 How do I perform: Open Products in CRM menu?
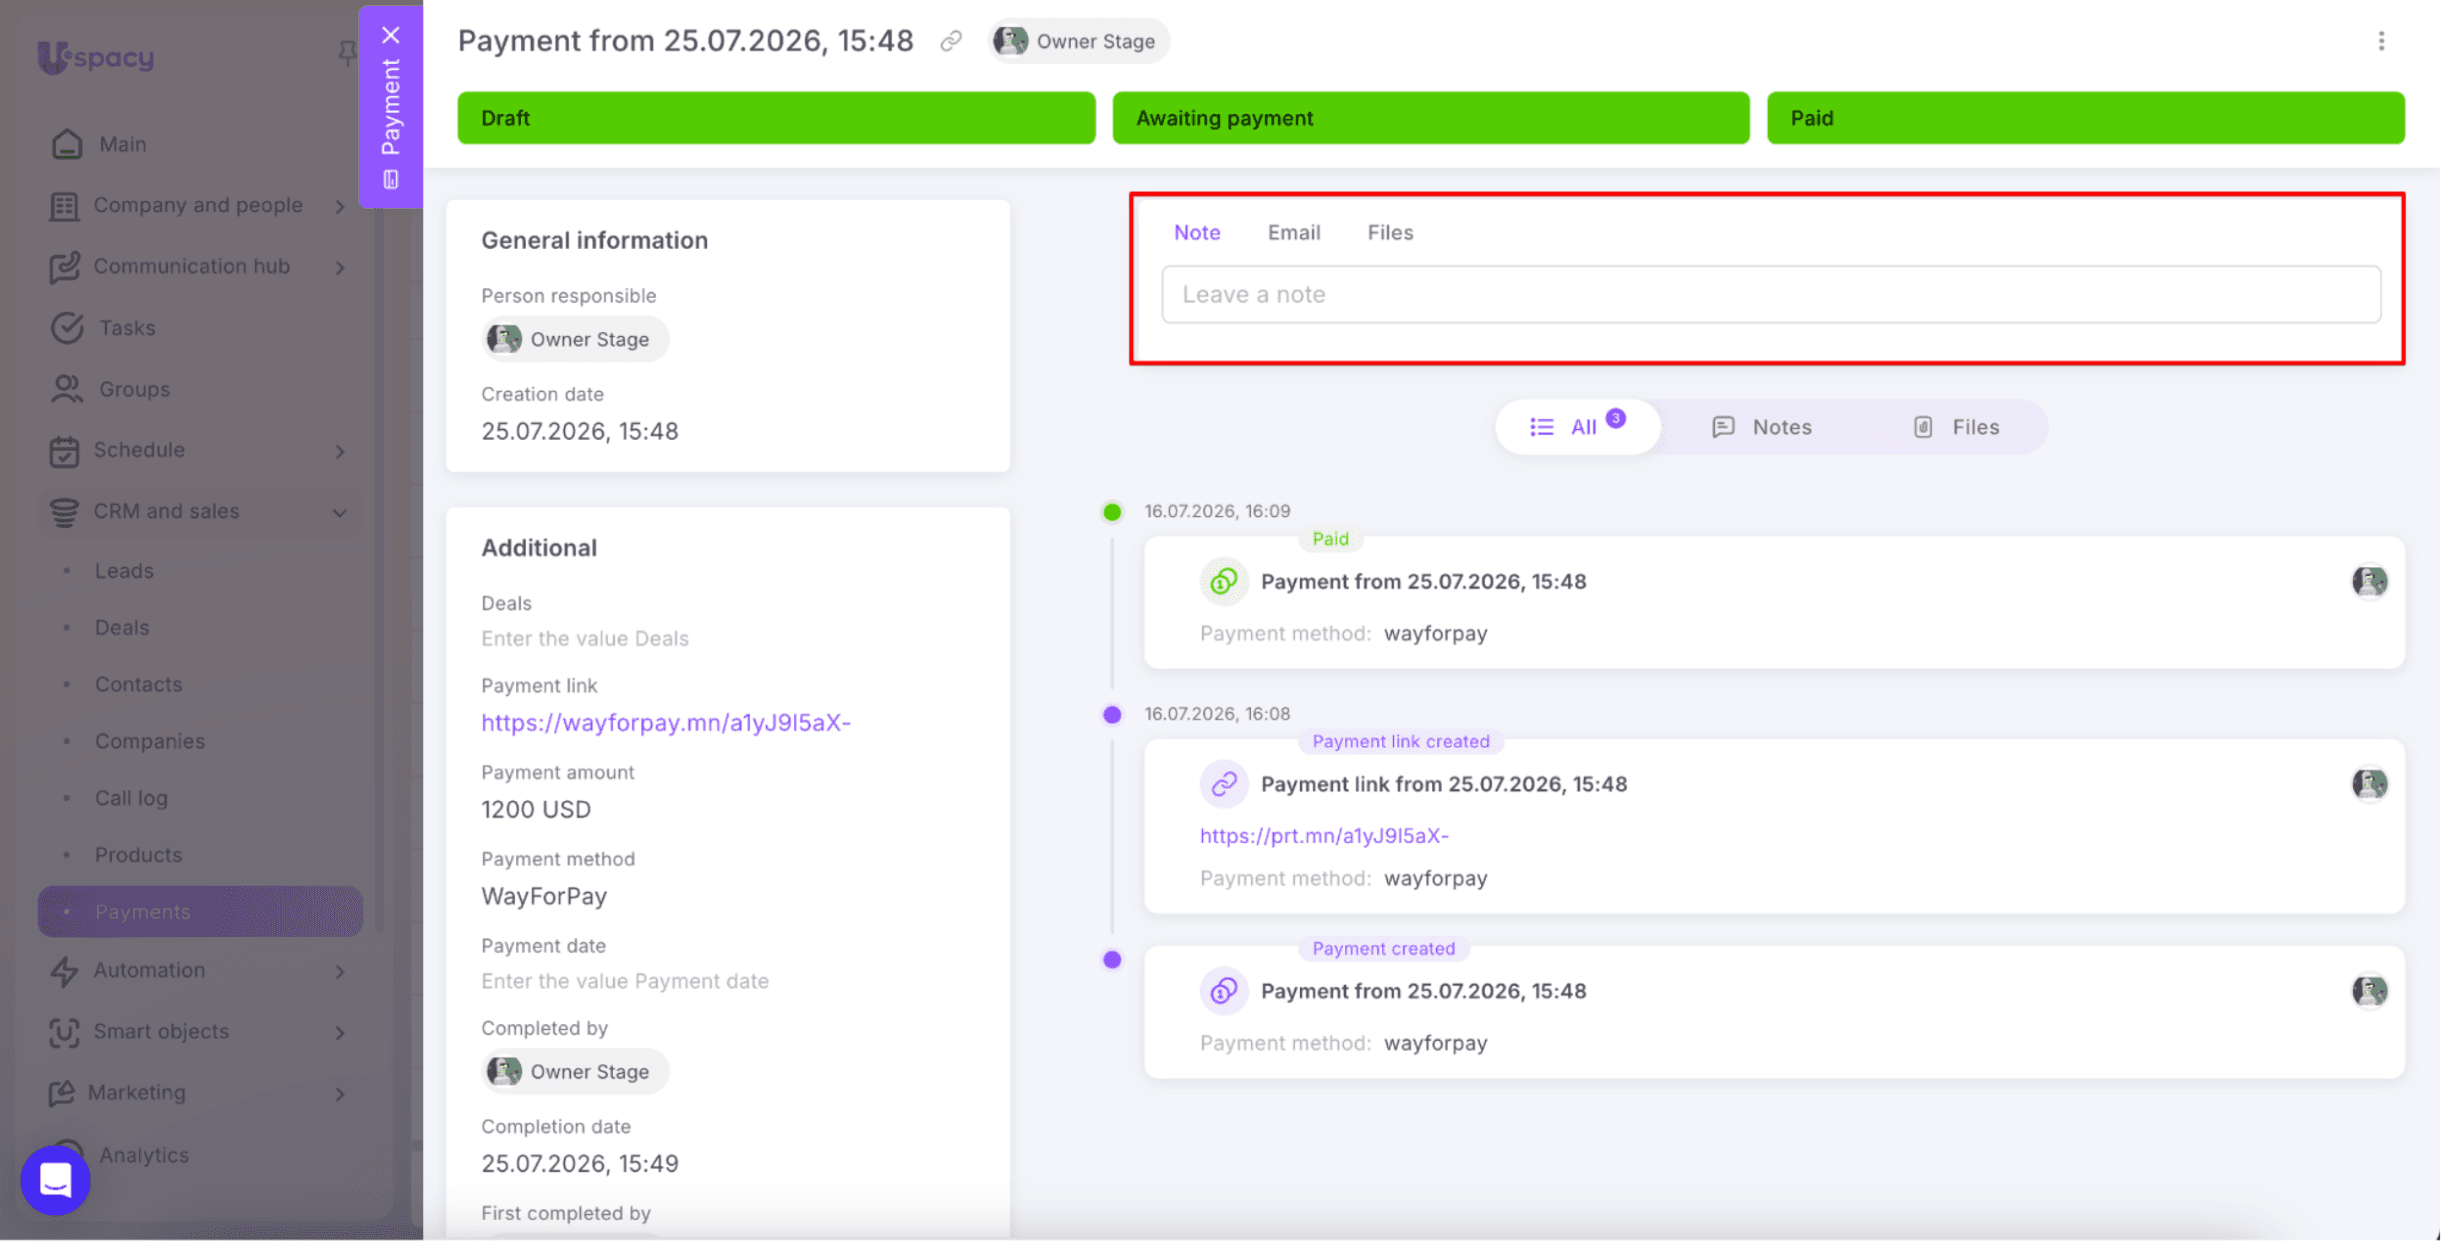click(x=138, y=855)
